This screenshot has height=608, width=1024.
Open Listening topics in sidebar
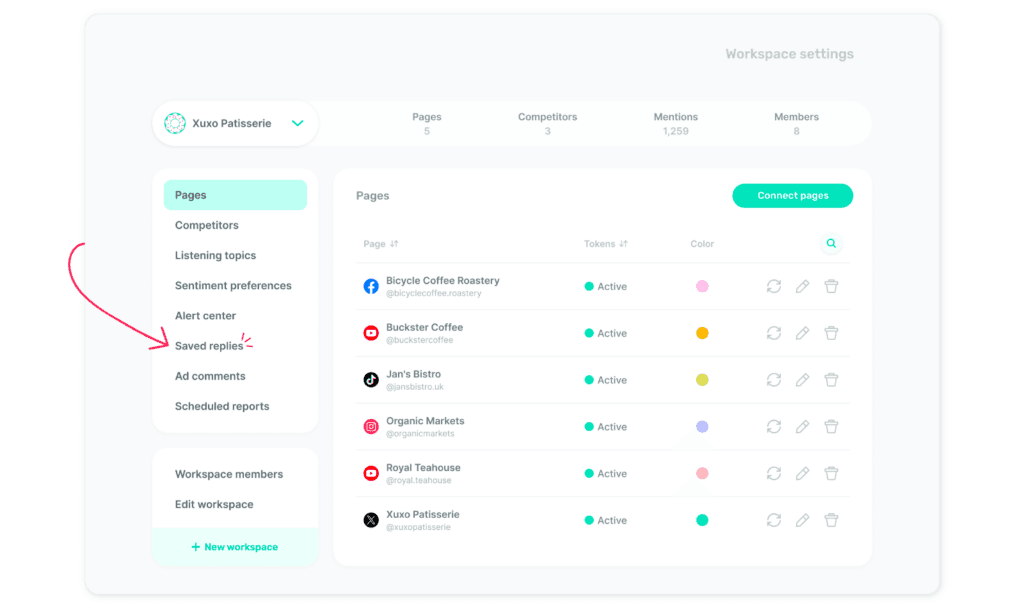[216, 255]
